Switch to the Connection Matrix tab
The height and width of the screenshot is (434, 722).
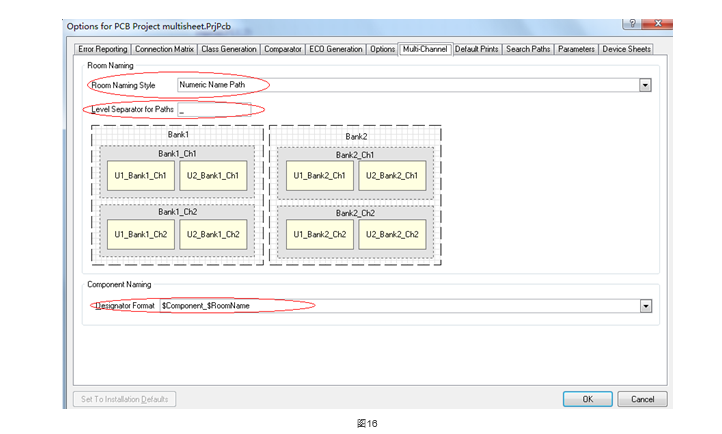click(164, 49)
